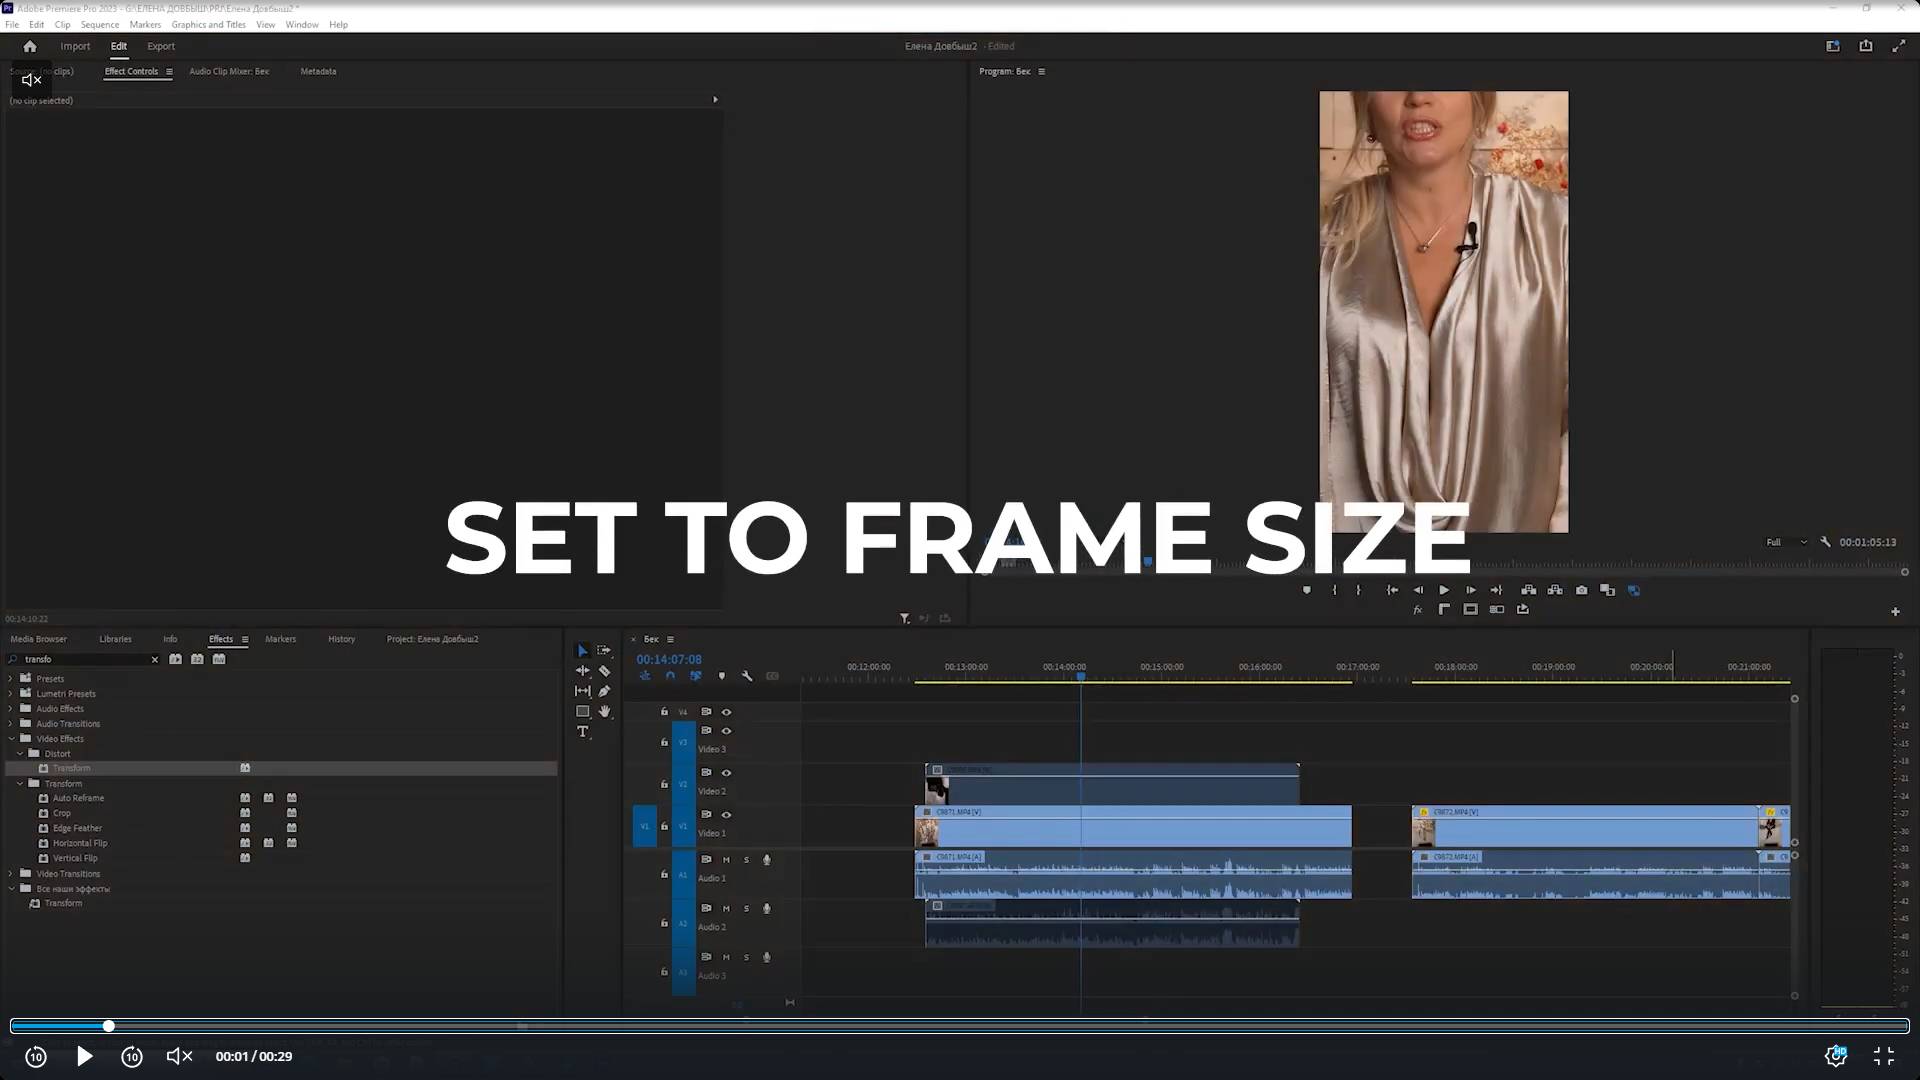The image size is (1920, 1080).
Task: Click the video player progress bar
Action: click(x=960, y=1026)
